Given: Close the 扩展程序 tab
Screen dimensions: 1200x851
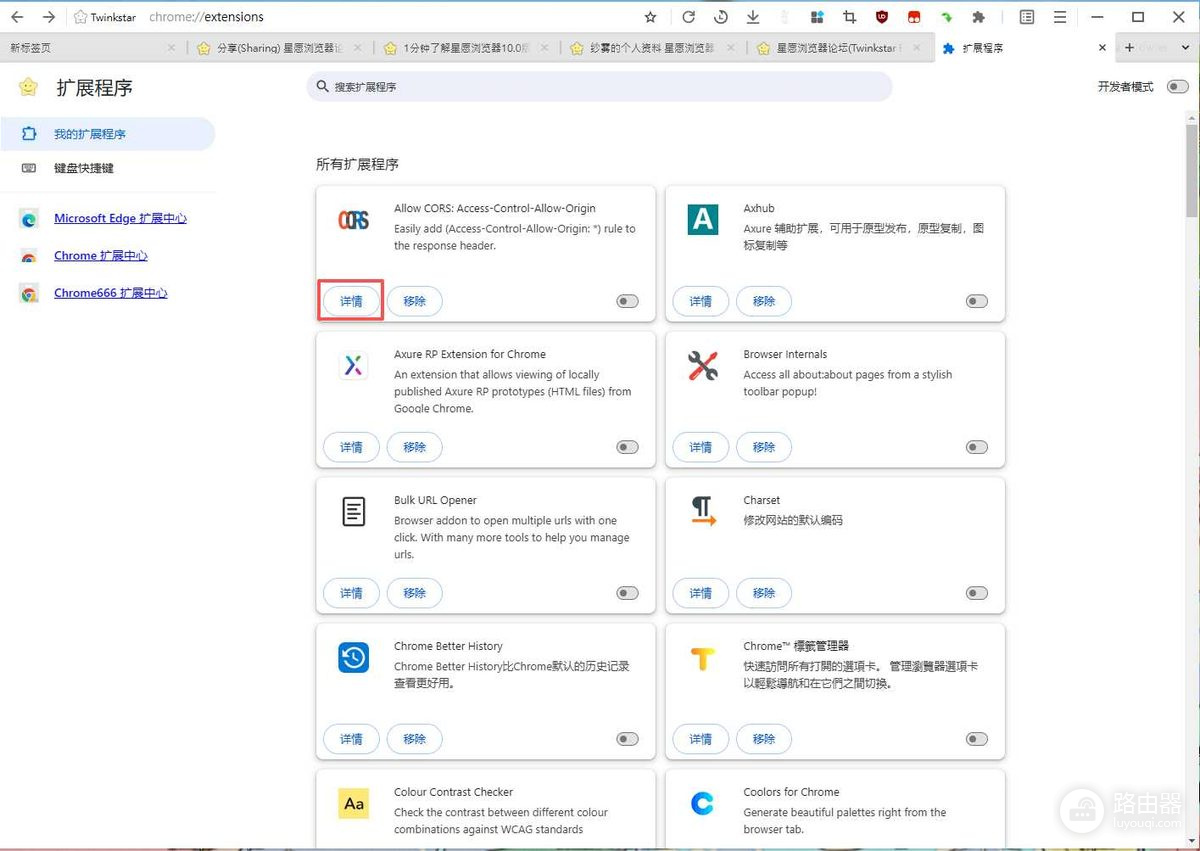Looking at the screenshot, I should pyautogui.click(x=1103, y=48).
